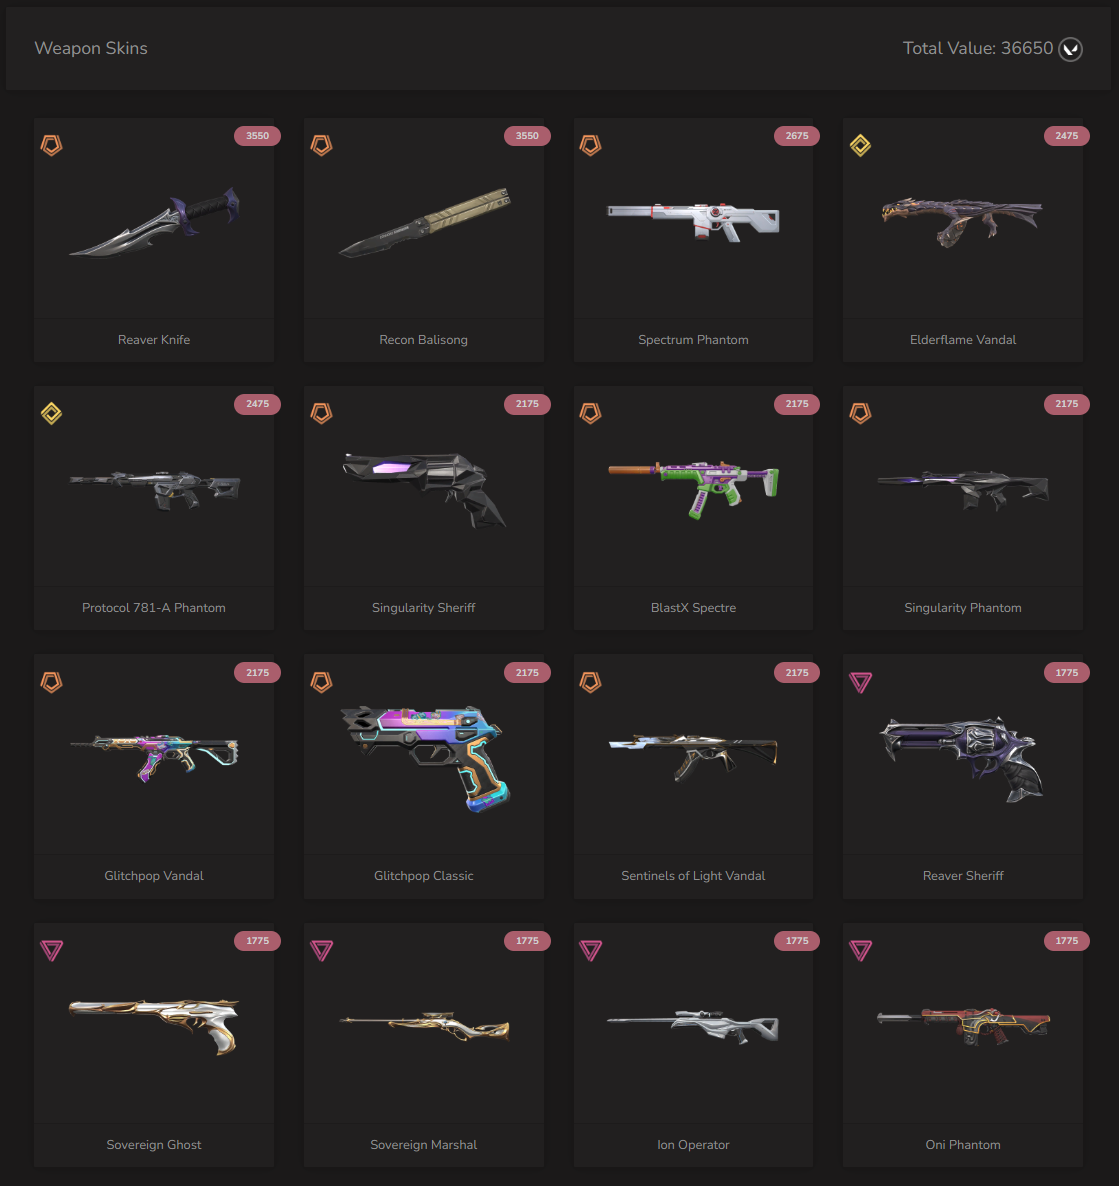This screenshot has width=1119, height=1186.
Task: Click the tier icon on Protocol 781-A Phantom
Action: (51, 413)
